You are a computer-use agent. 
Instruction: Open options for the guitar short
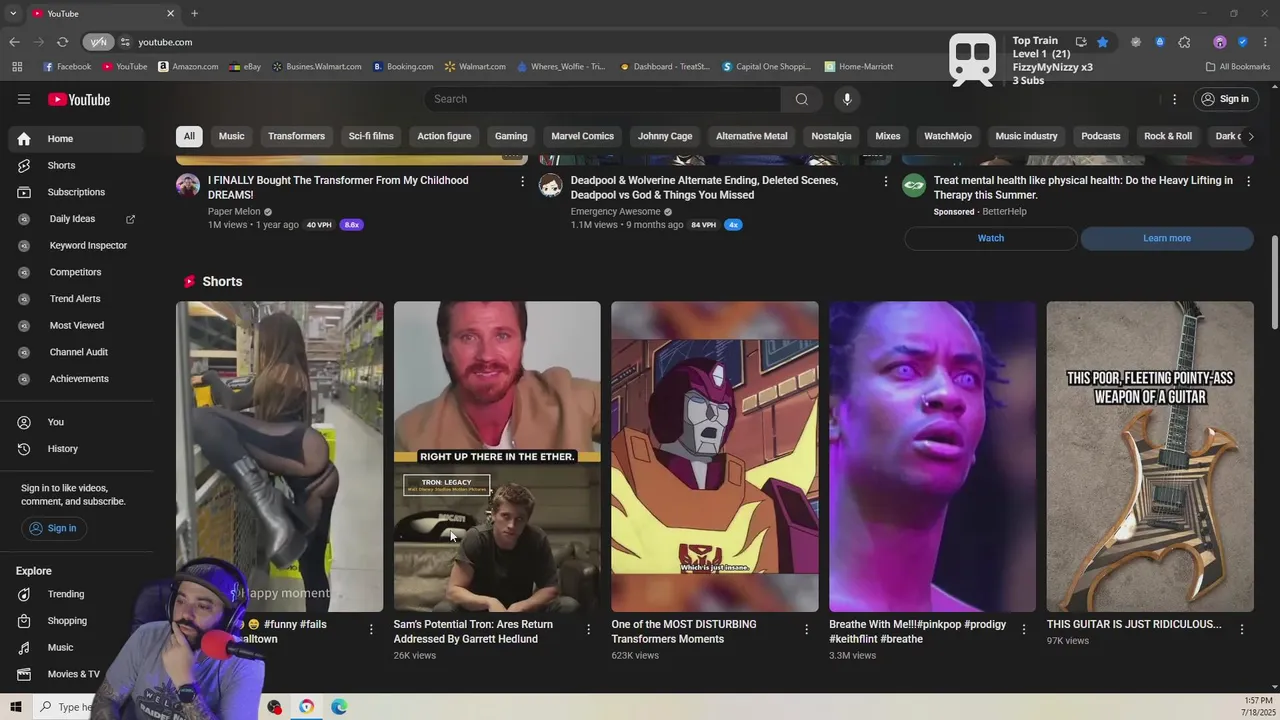[1241, 629]
